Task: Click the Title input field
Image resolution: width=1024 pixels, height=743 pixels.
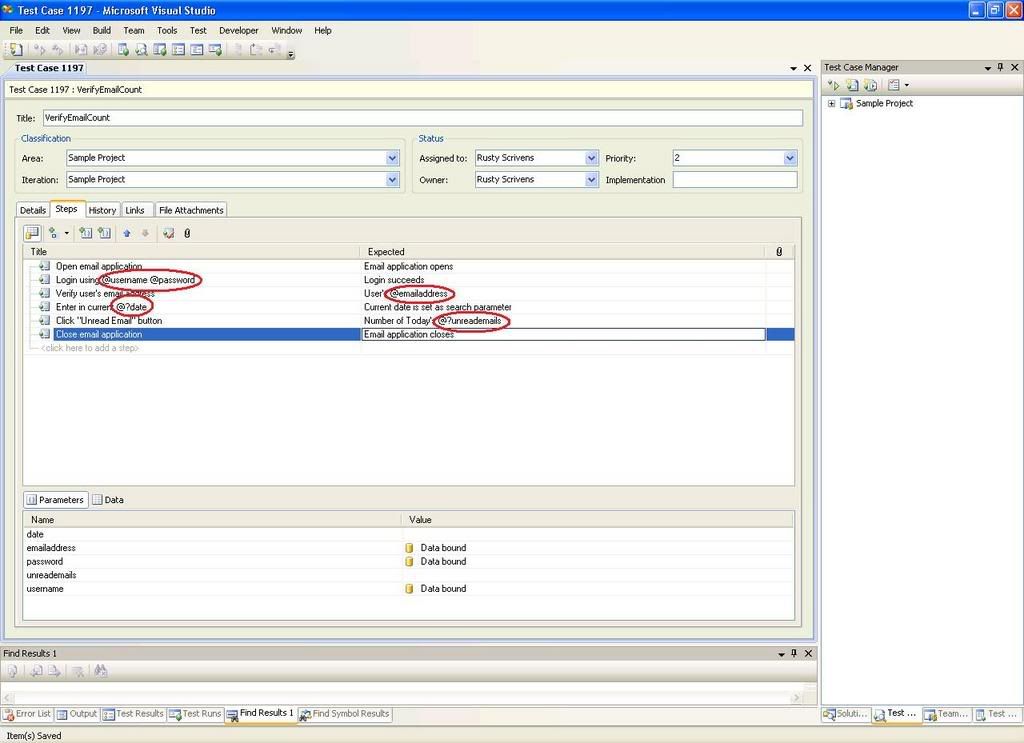Action: [423, 118]
